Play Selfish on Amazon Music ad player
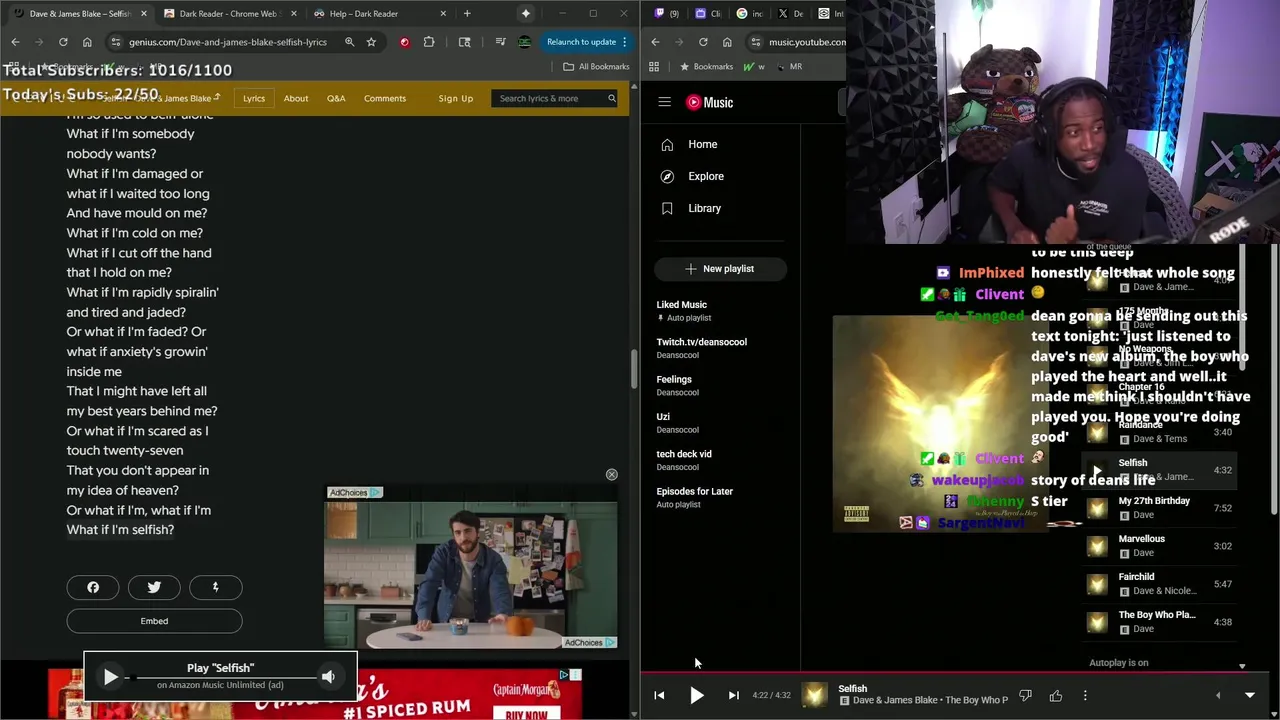The image size is (1280, 720). point(110,677)
